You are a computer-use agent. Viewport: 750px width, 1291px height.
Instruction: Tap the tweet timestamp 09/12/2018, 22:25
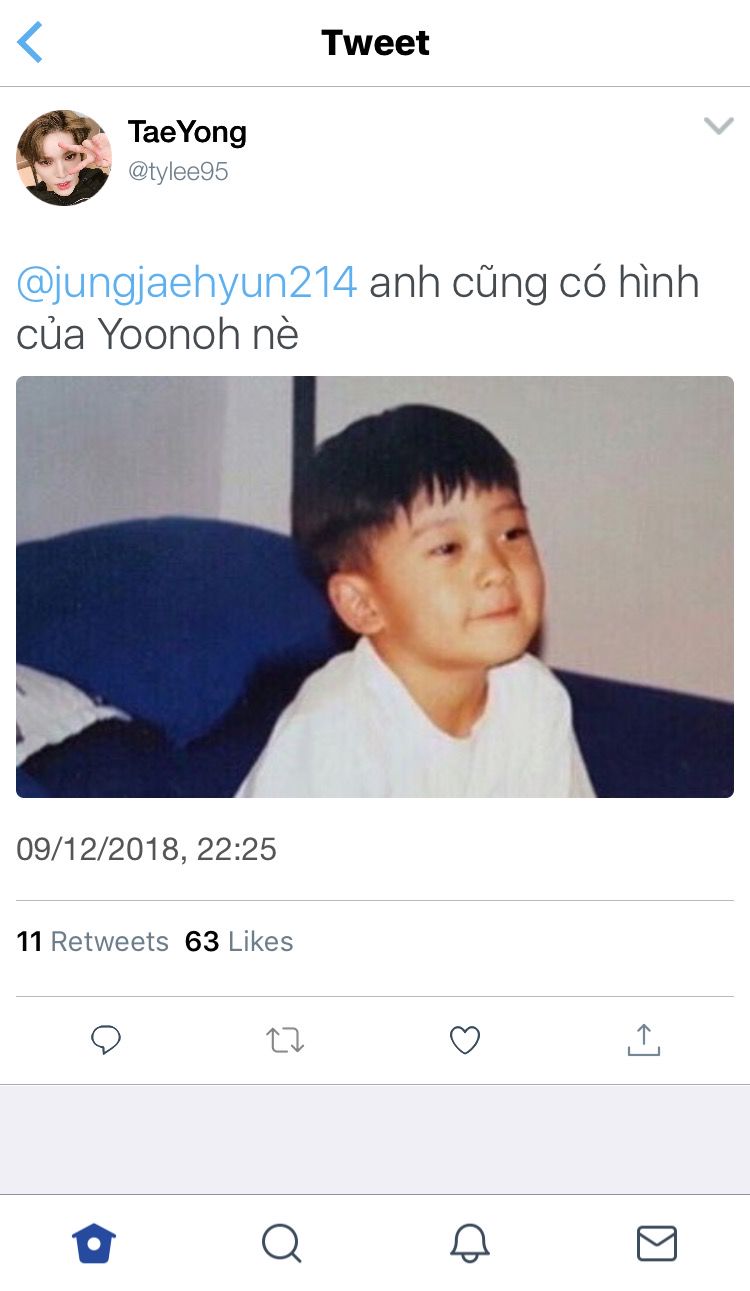click(x=146, y=850)
